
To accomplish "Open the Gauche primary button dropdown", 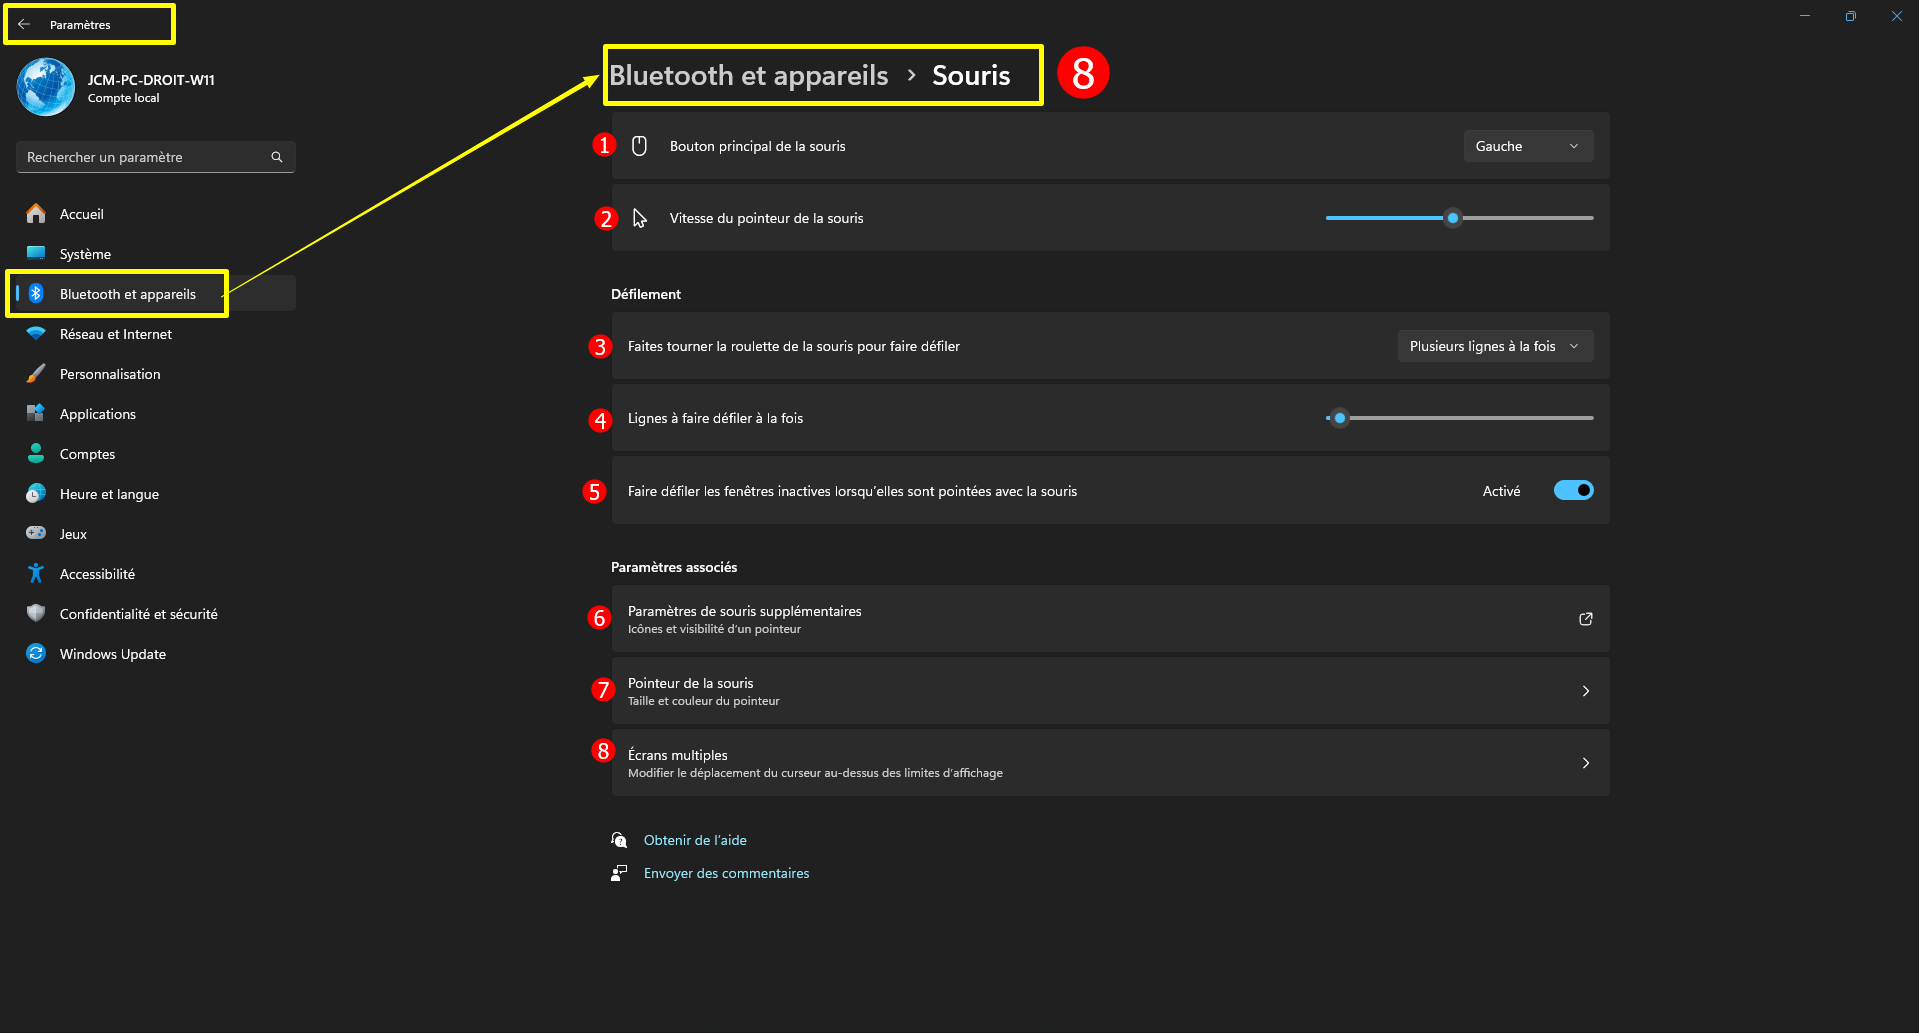I will tap(1527, 146).
